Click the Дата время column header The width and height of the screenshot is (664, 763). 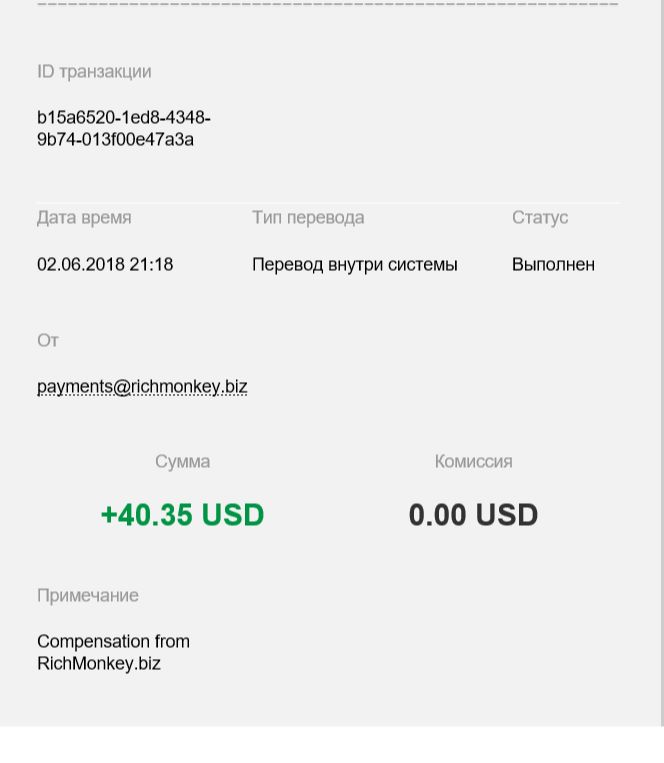(84, 218)
